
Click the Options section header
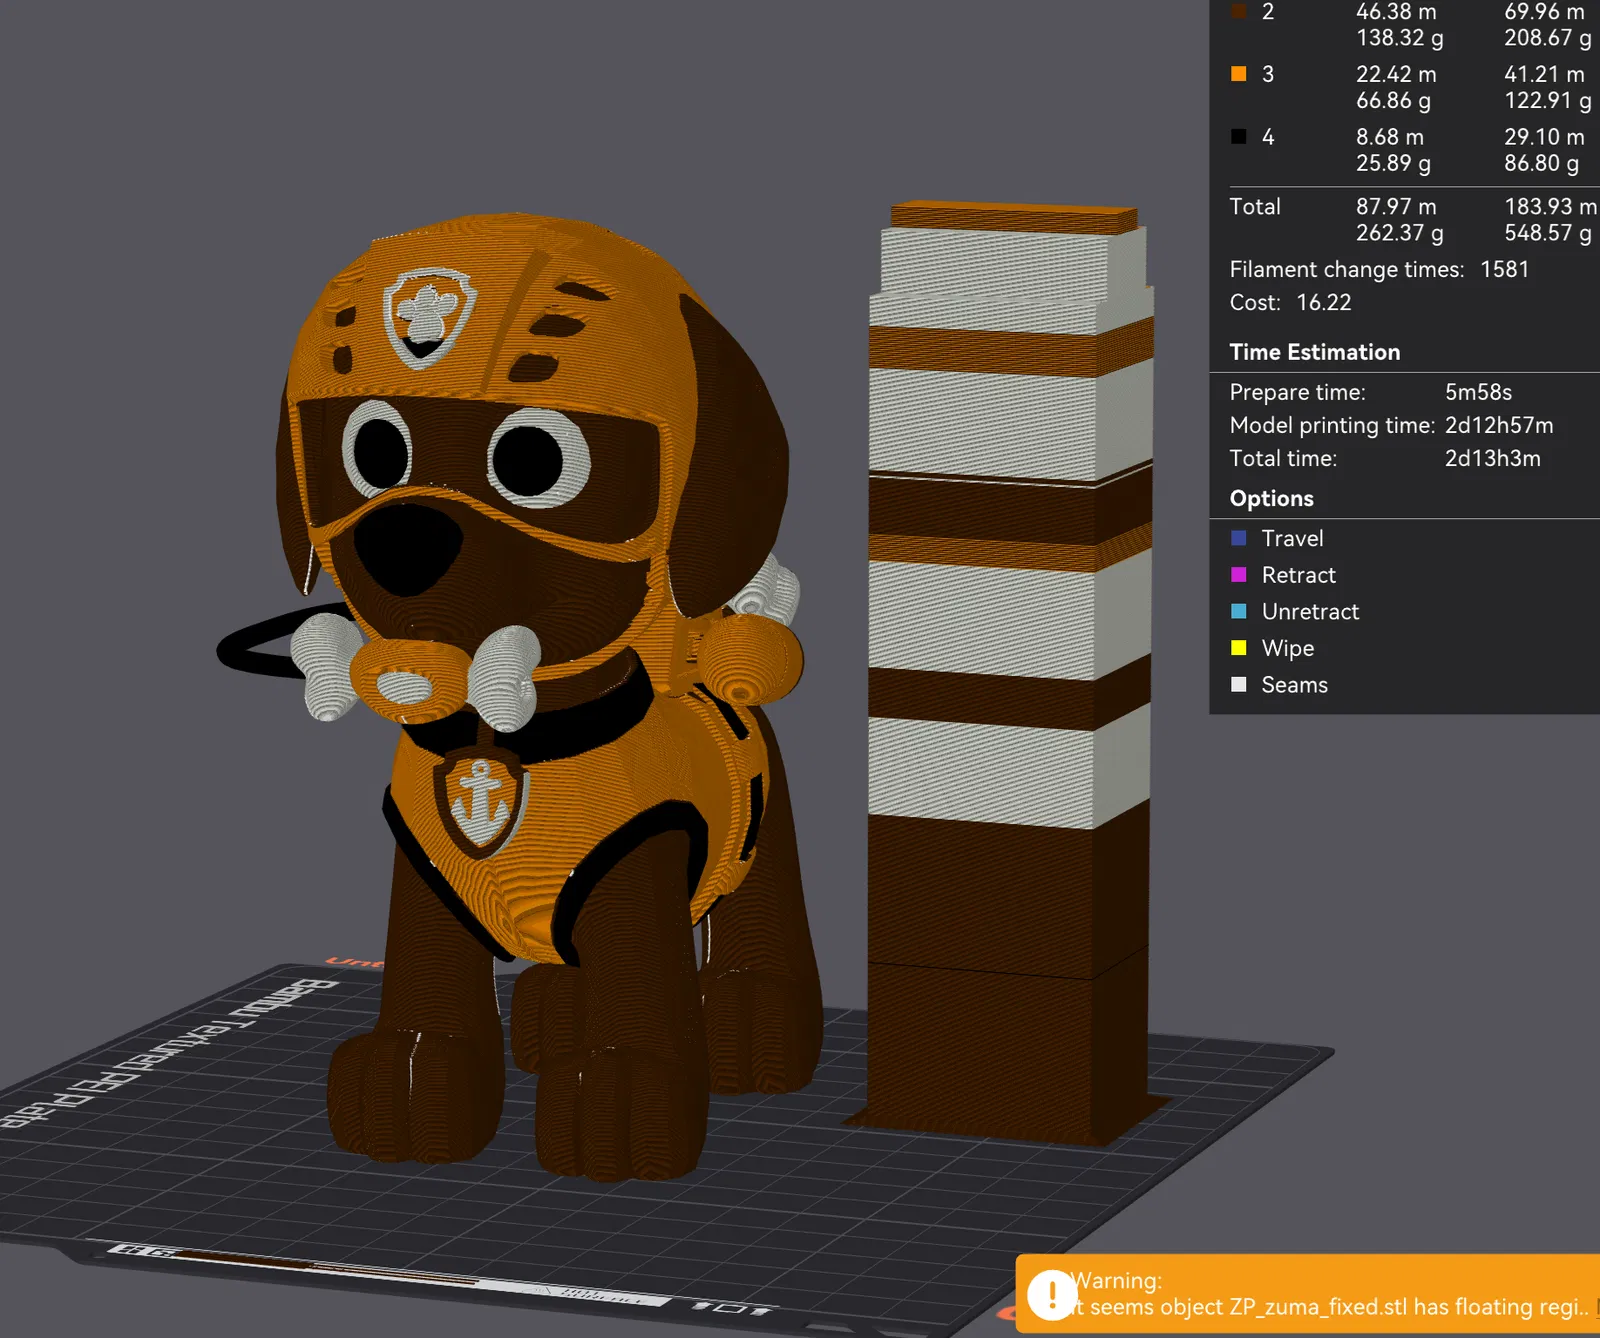pyautogui.click(x=1272, y=498)
